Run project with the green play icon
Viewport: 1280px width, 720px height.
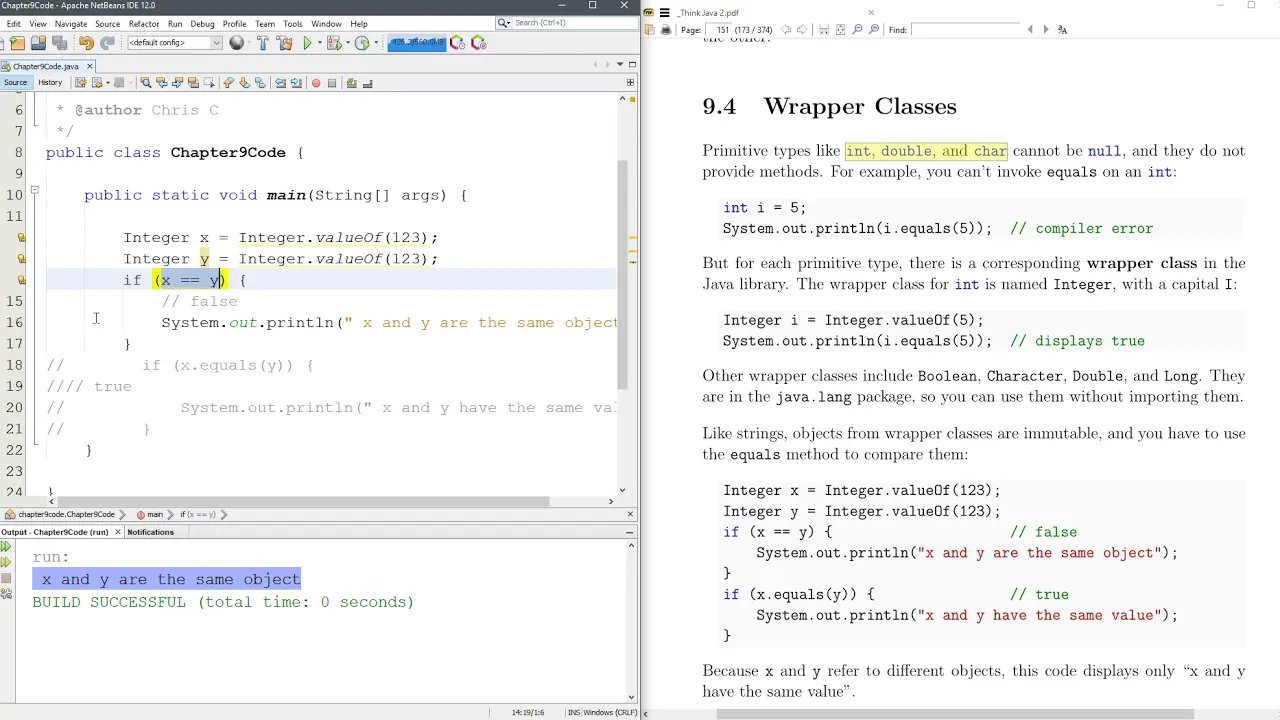308,43
